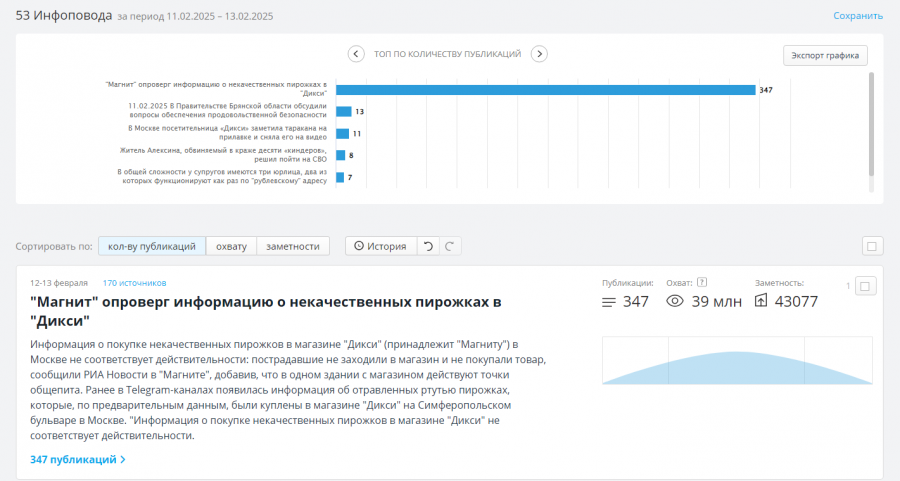Redo action in history toolbar
Screen dimensions: 900x481
[449, 246]
